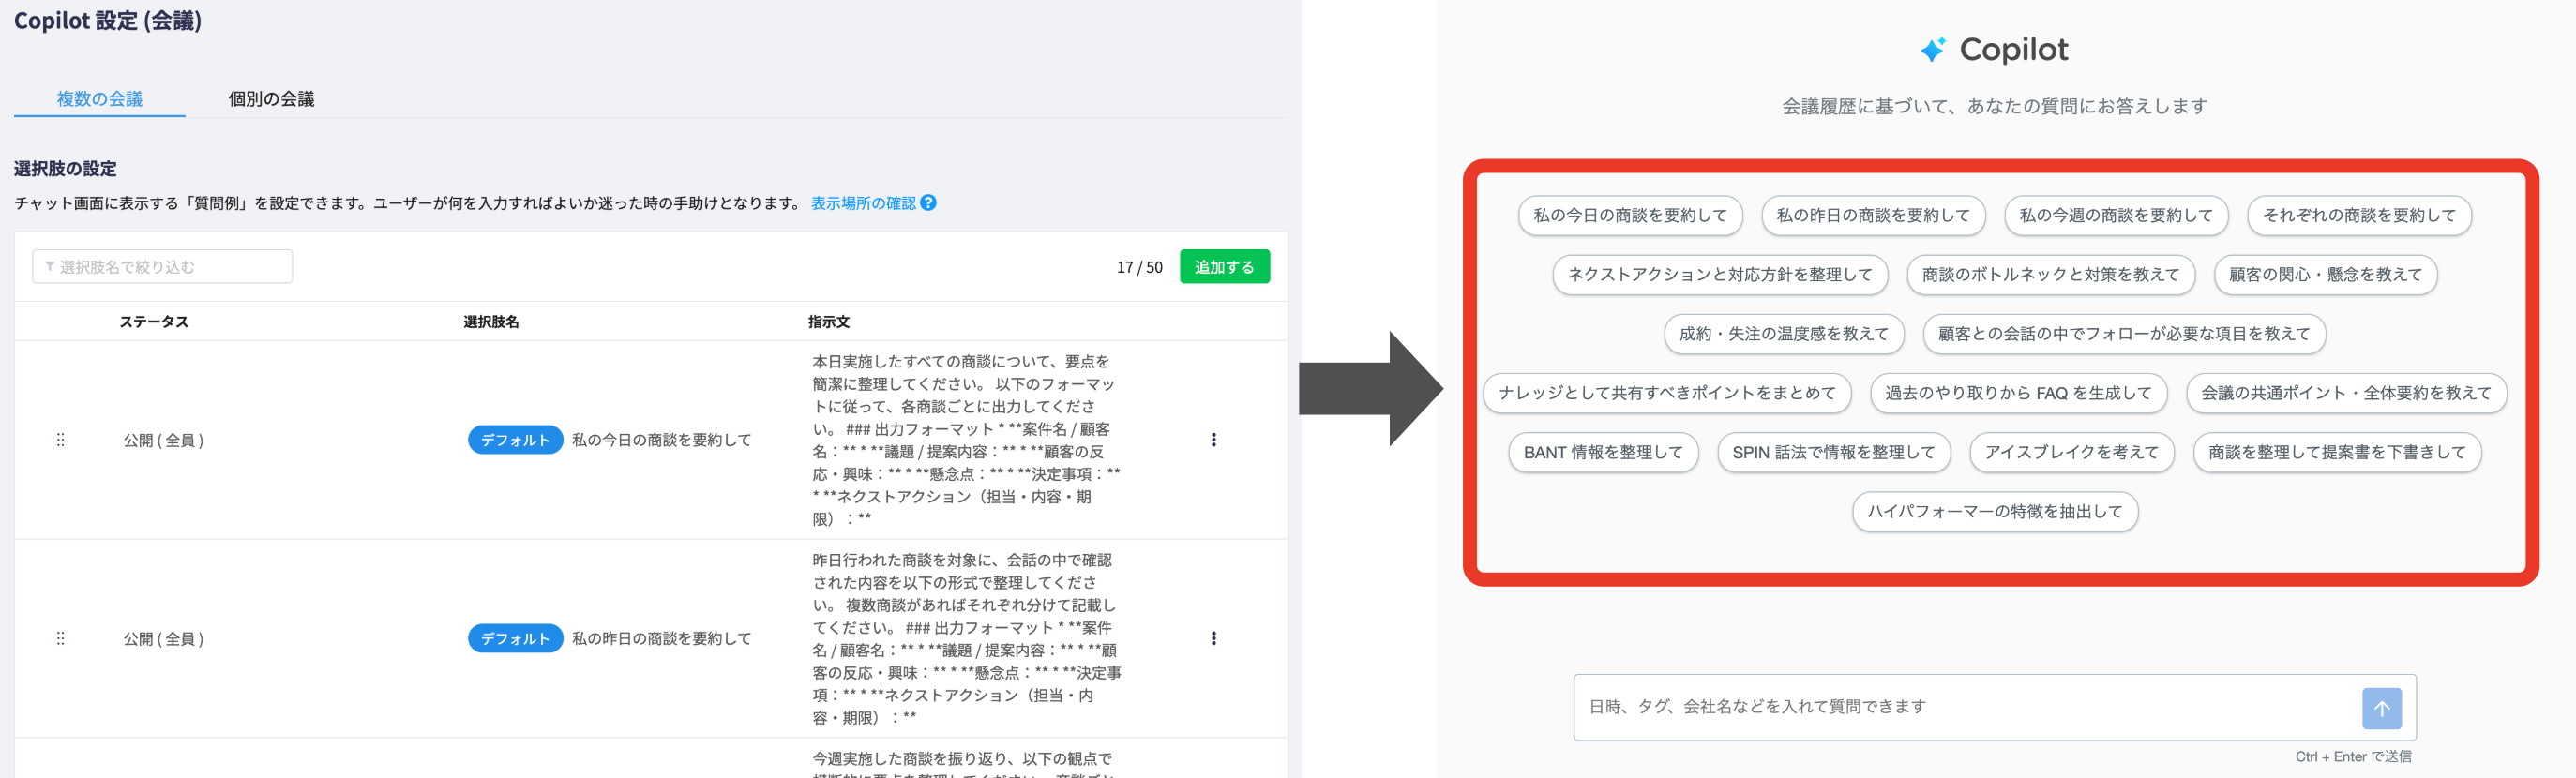2576x778 pixels.
Task: Select the 商談を整理して提案書を下書きして chip
Action: point(2337,452)
